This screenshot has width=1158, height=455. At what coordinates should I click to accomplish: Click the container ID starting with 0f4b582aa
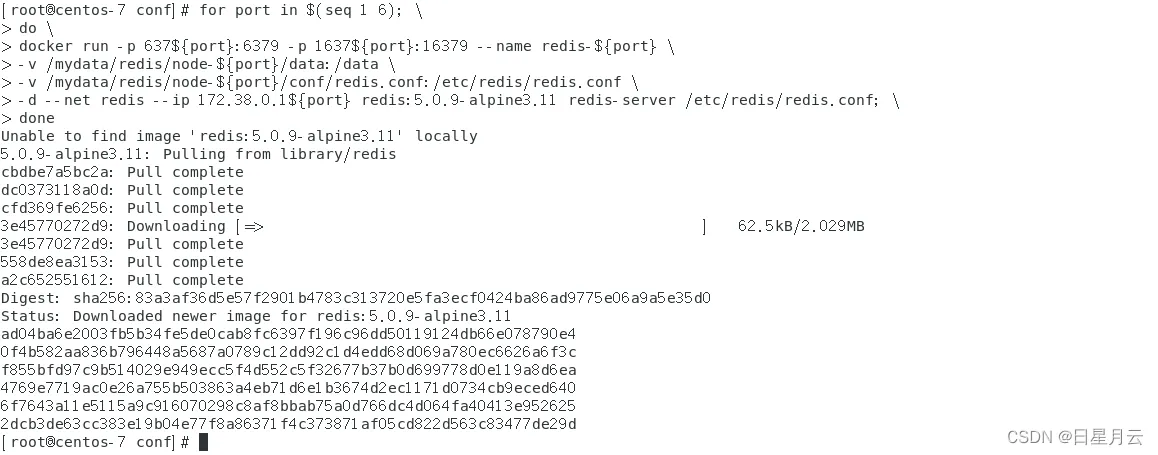288,352
